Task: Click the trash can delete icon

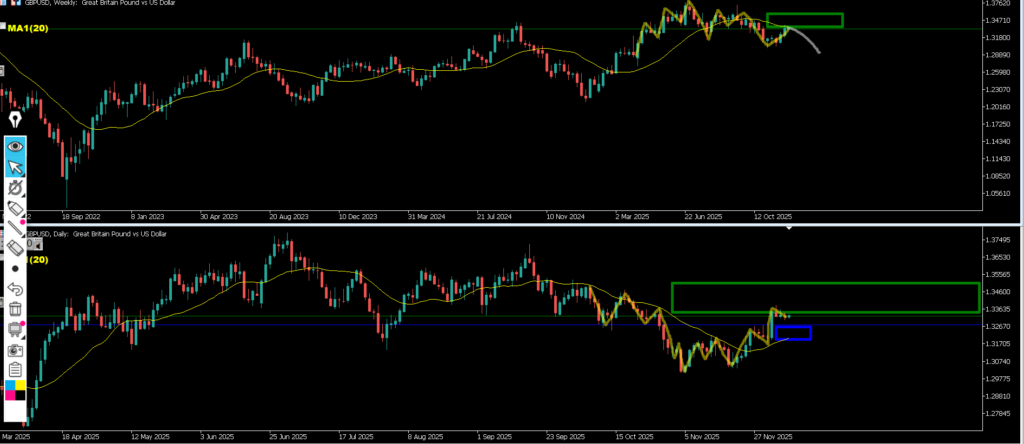Action: coord(16,309)
